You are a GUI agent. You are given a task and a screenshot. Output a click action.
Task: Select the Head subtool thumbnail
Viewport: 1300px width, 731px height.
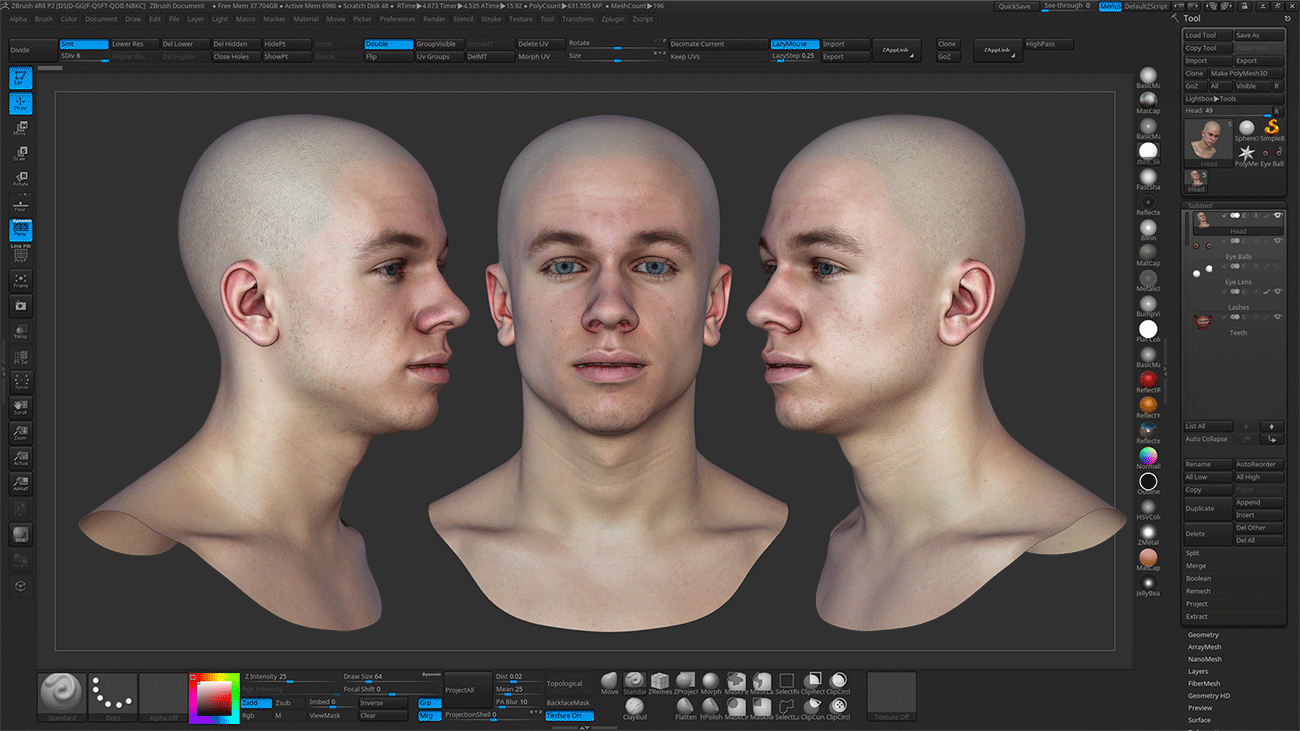(x=1203, y=220)
